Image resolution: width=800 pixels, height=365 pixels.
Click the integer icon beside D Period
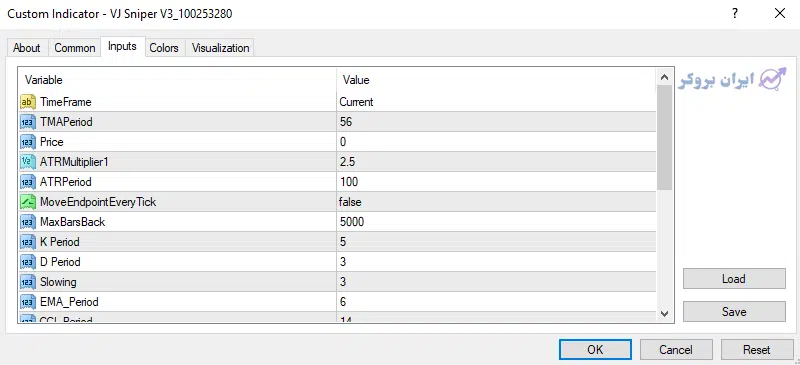click(28, 262)
